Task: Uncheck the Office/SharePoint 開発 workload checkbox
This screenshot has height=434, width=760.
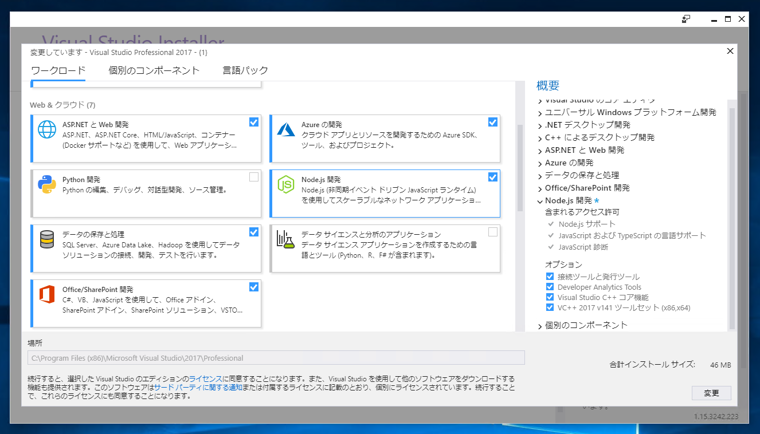Action: (254, 287)
